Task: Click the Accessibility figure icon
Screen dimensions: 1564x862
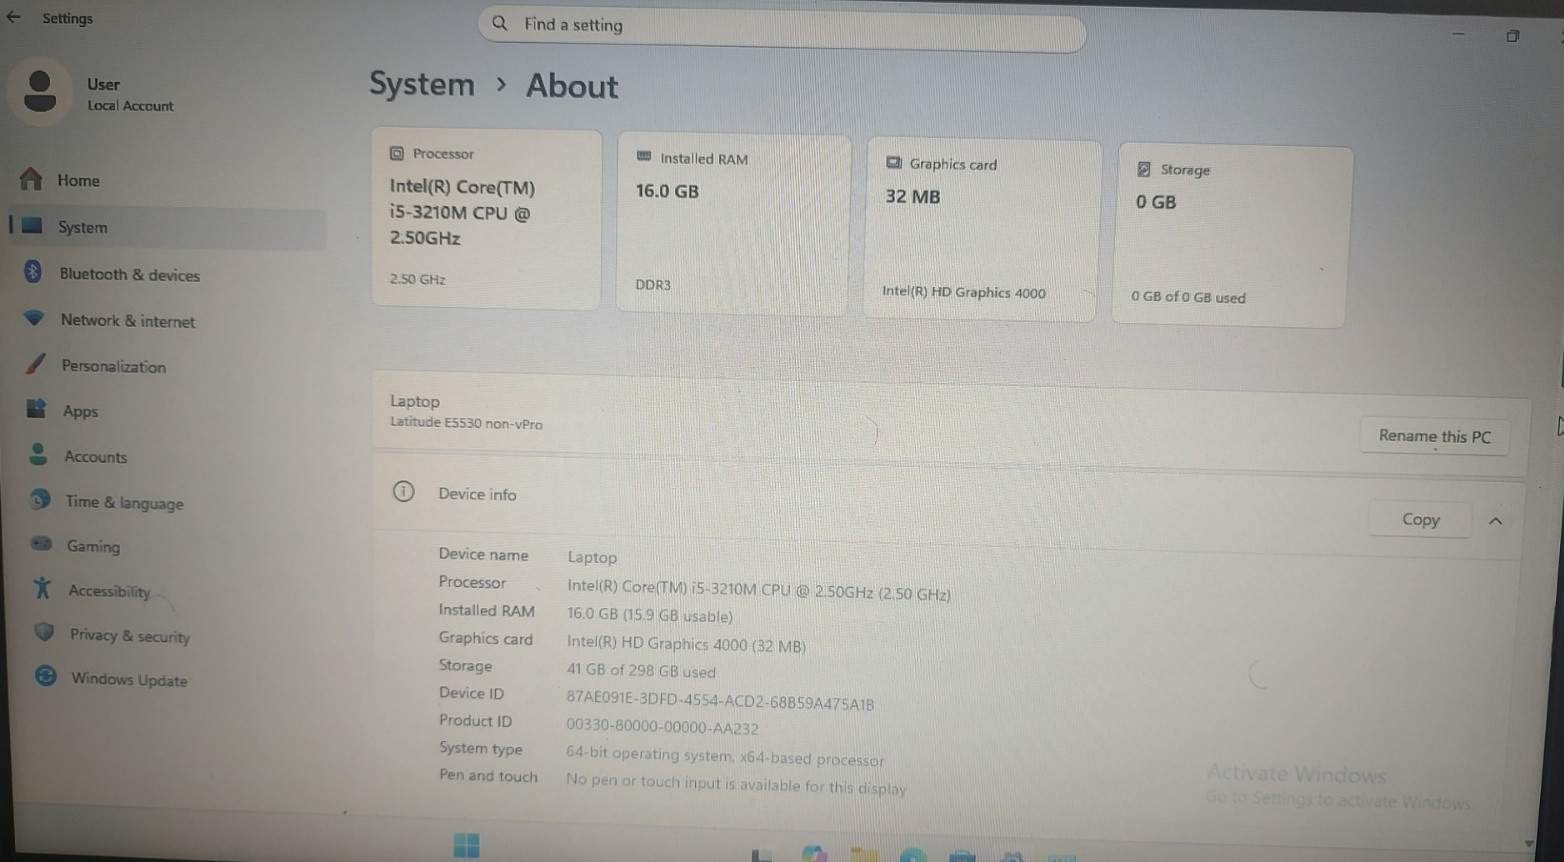Action: (42, 588)
